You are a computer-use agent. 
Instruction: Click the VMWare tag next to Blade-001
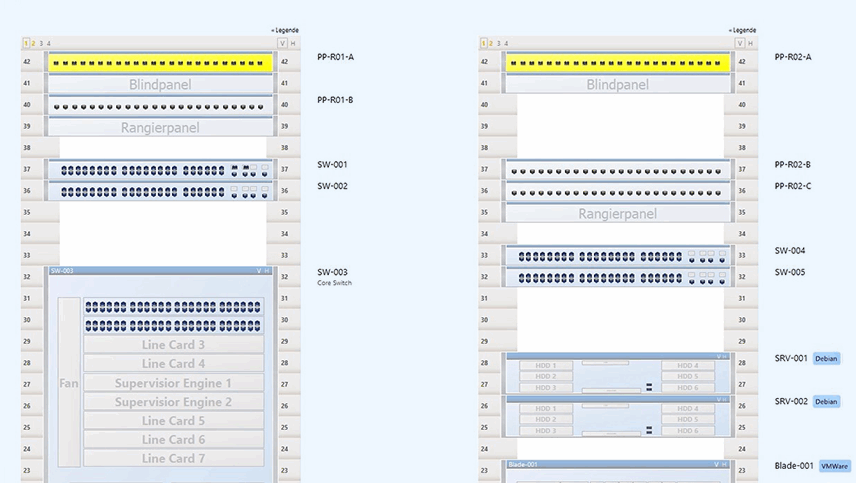click(834, 466)
